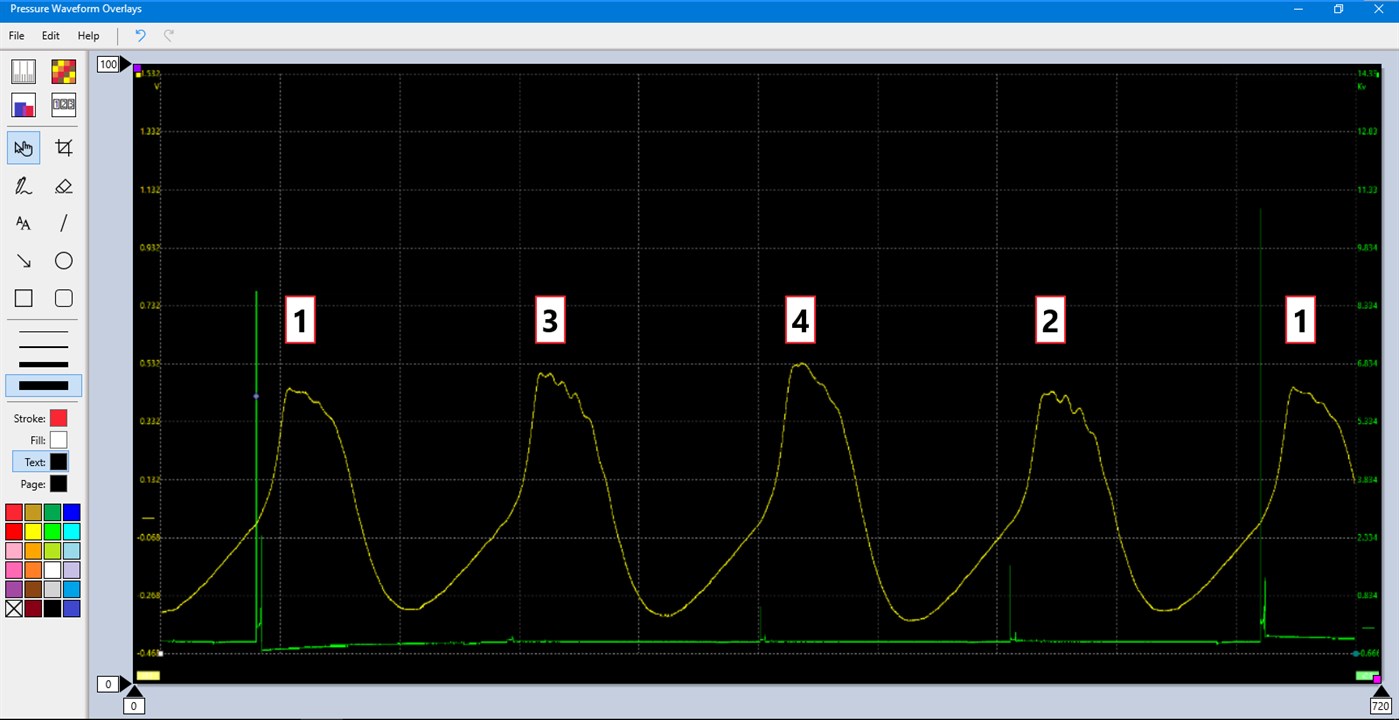Open the Edit menu
Viewport: 1399px width, 720px height.
click(50, 35)
